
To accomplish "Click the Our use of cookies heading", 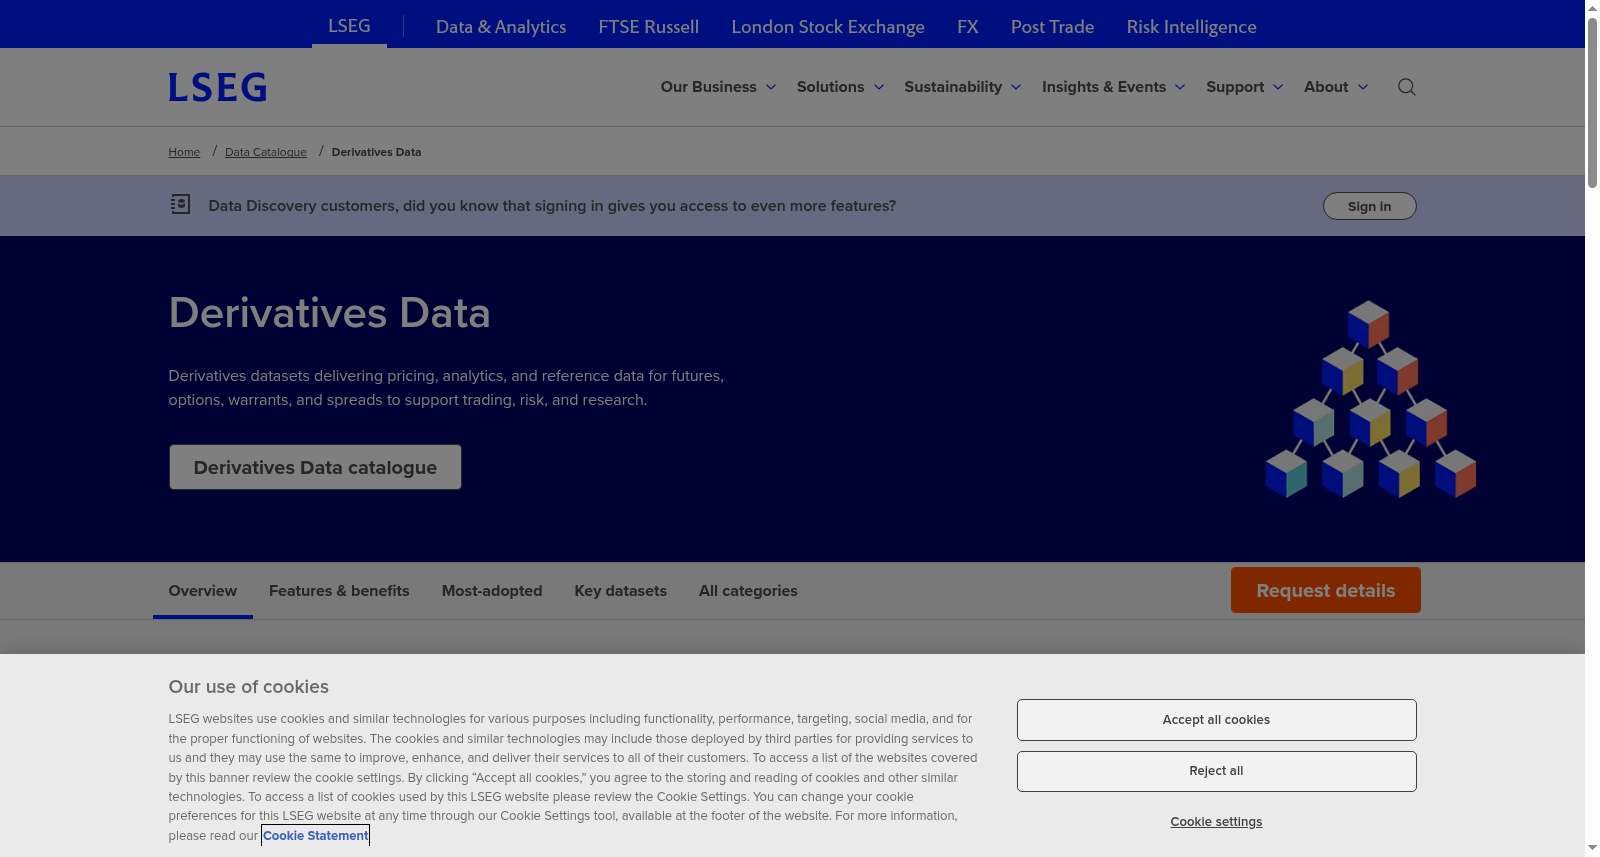I will [248, 687].
